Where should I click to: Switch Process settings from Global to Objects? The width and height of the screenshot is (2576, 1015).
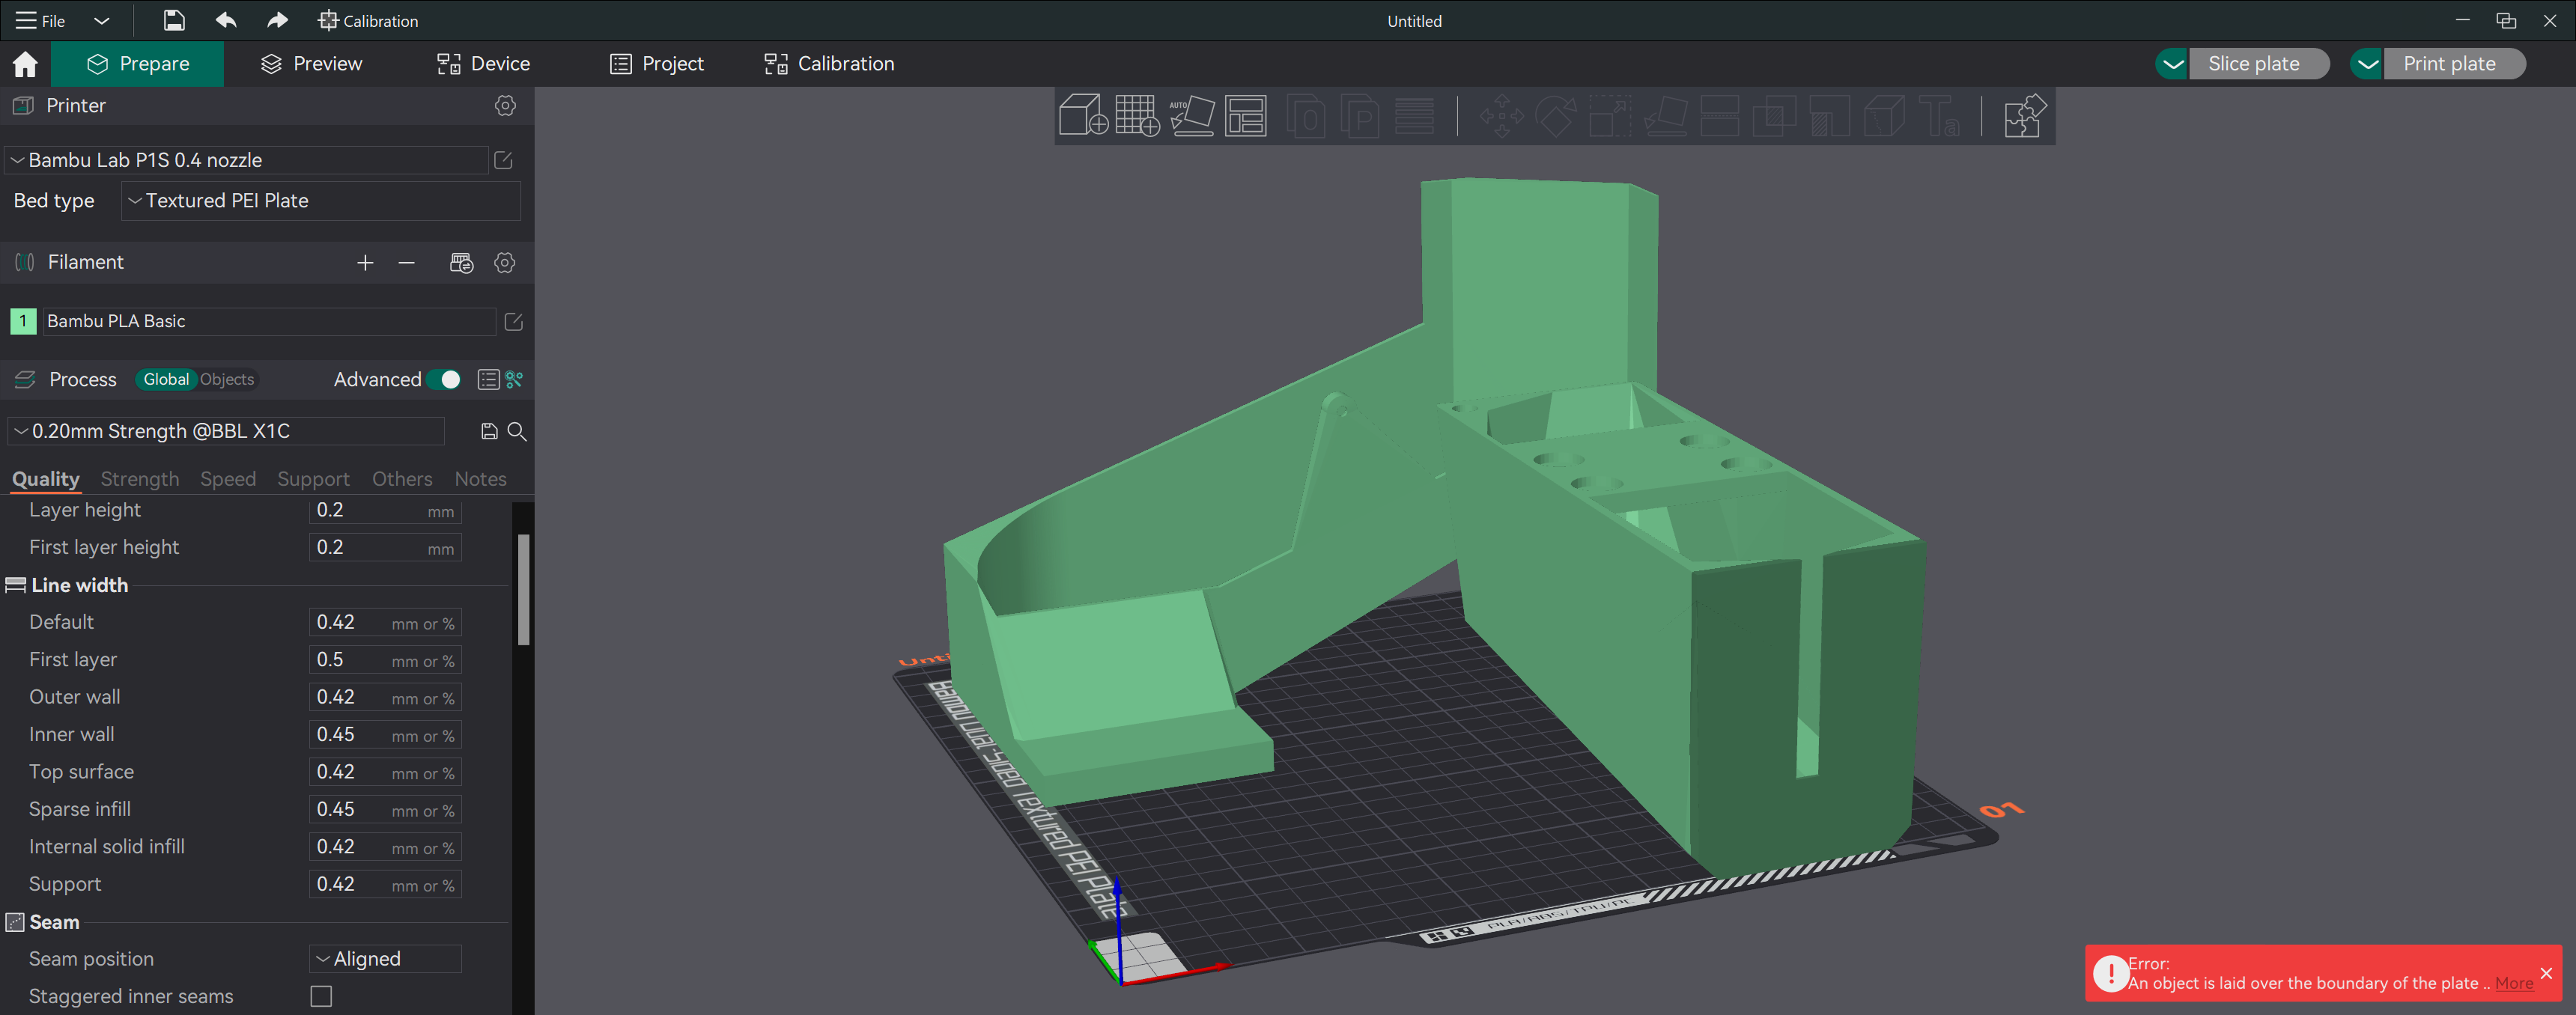[x=227, y=380]
